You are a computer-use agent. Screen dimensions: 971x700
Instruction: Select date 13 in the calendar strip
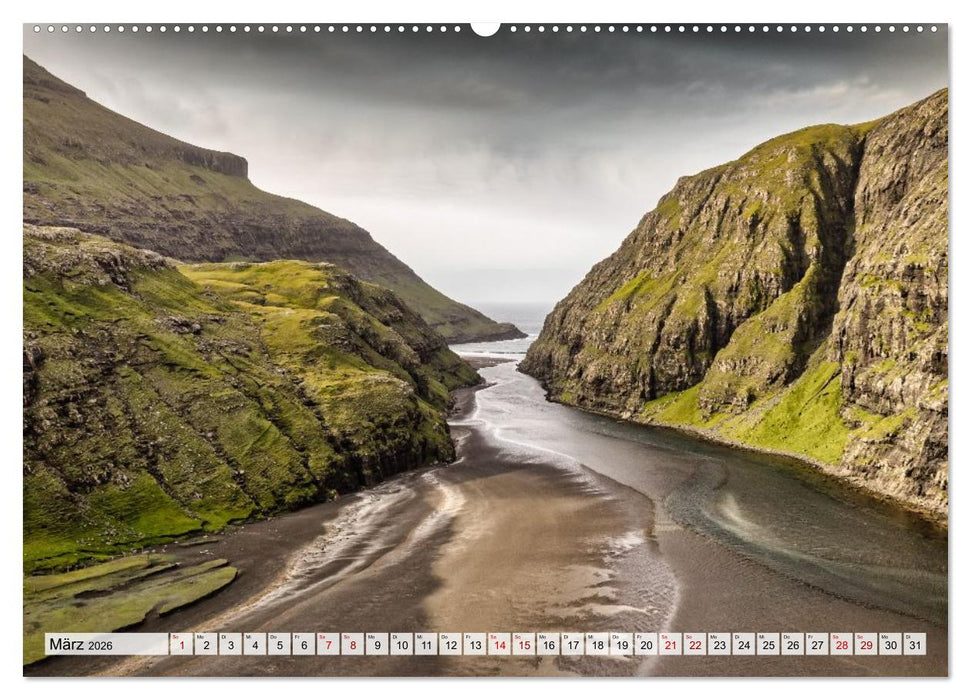pyautogui.click(x=475, y=644)
